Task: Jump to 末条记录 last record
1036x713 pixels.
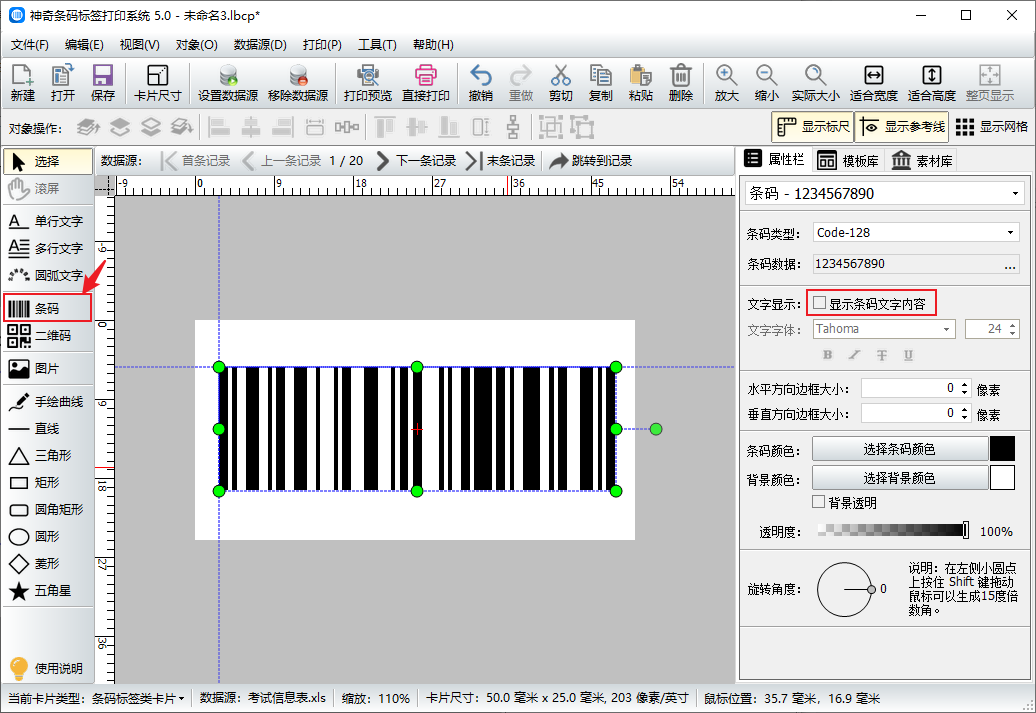Action: tap(501, 161)
